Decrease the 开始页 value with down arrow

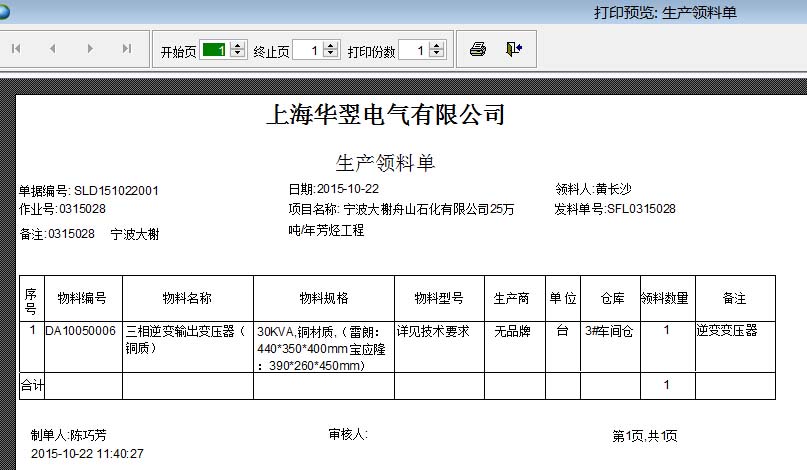(238, 54)
